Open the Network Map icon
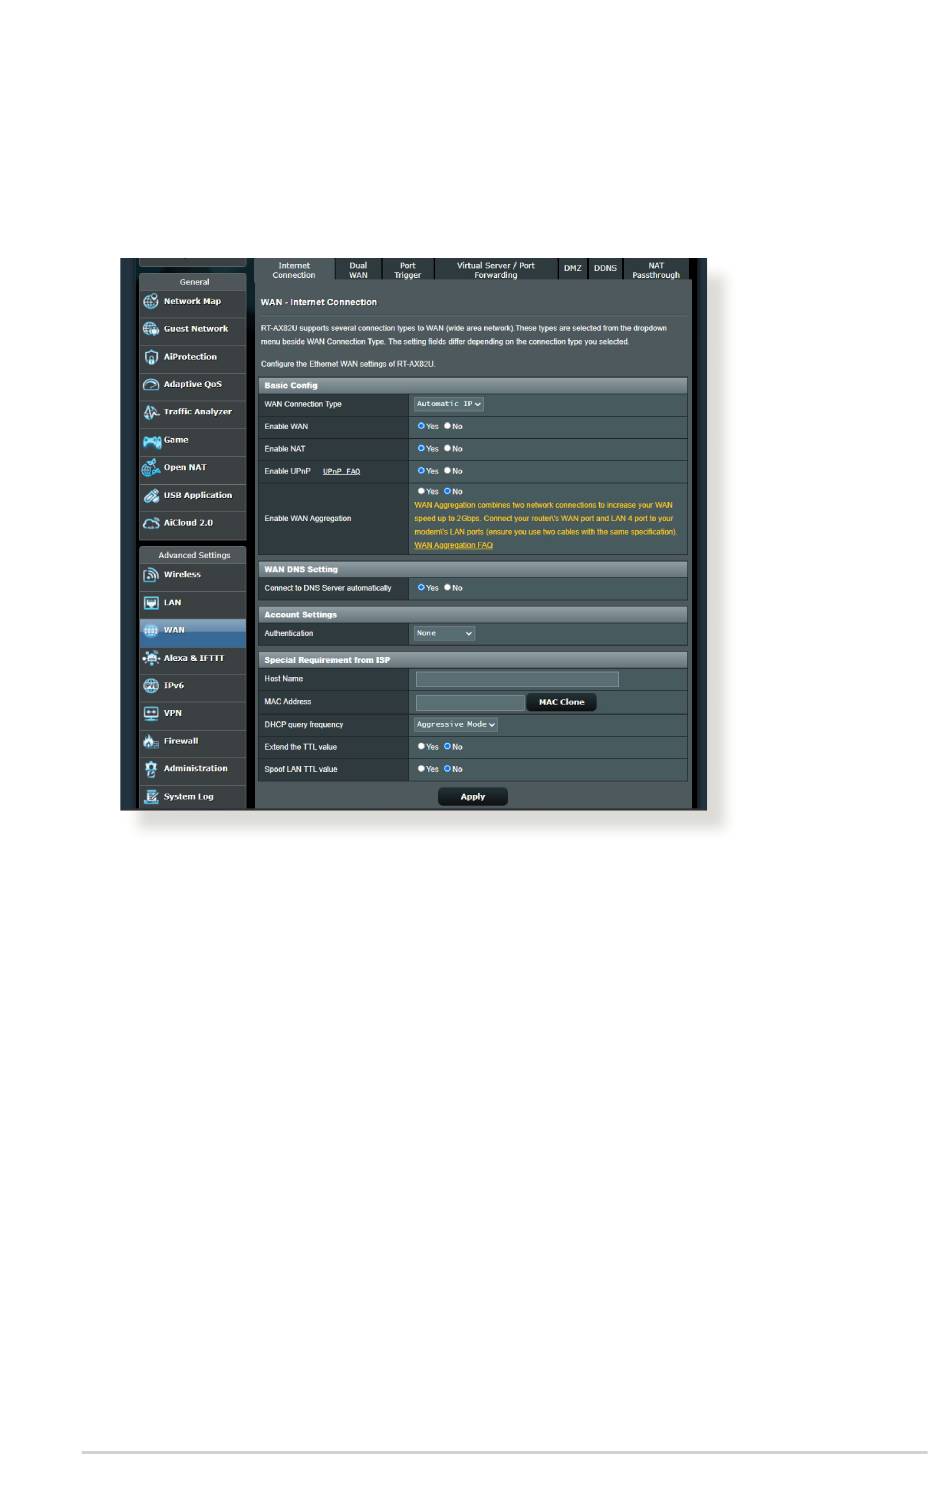Image resolution: width=950 pixels, height=1485 pixels. [151, 301]
